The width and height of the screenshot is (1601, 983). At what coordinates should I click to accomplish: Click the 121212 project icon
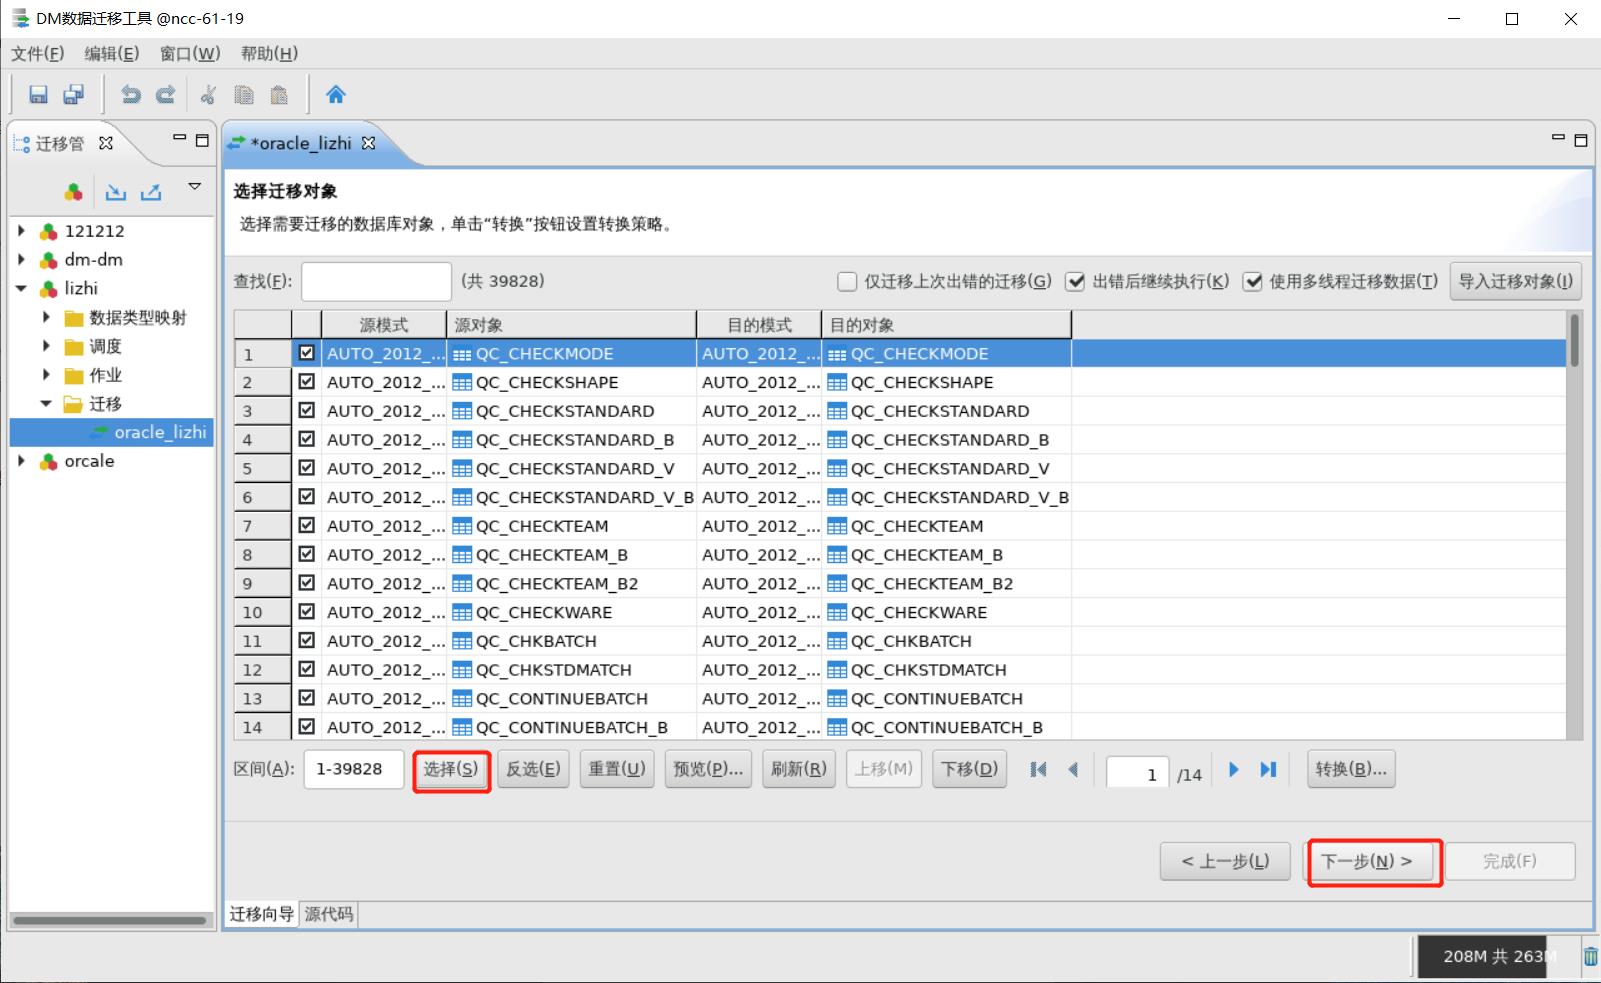(x=48, y=231)
